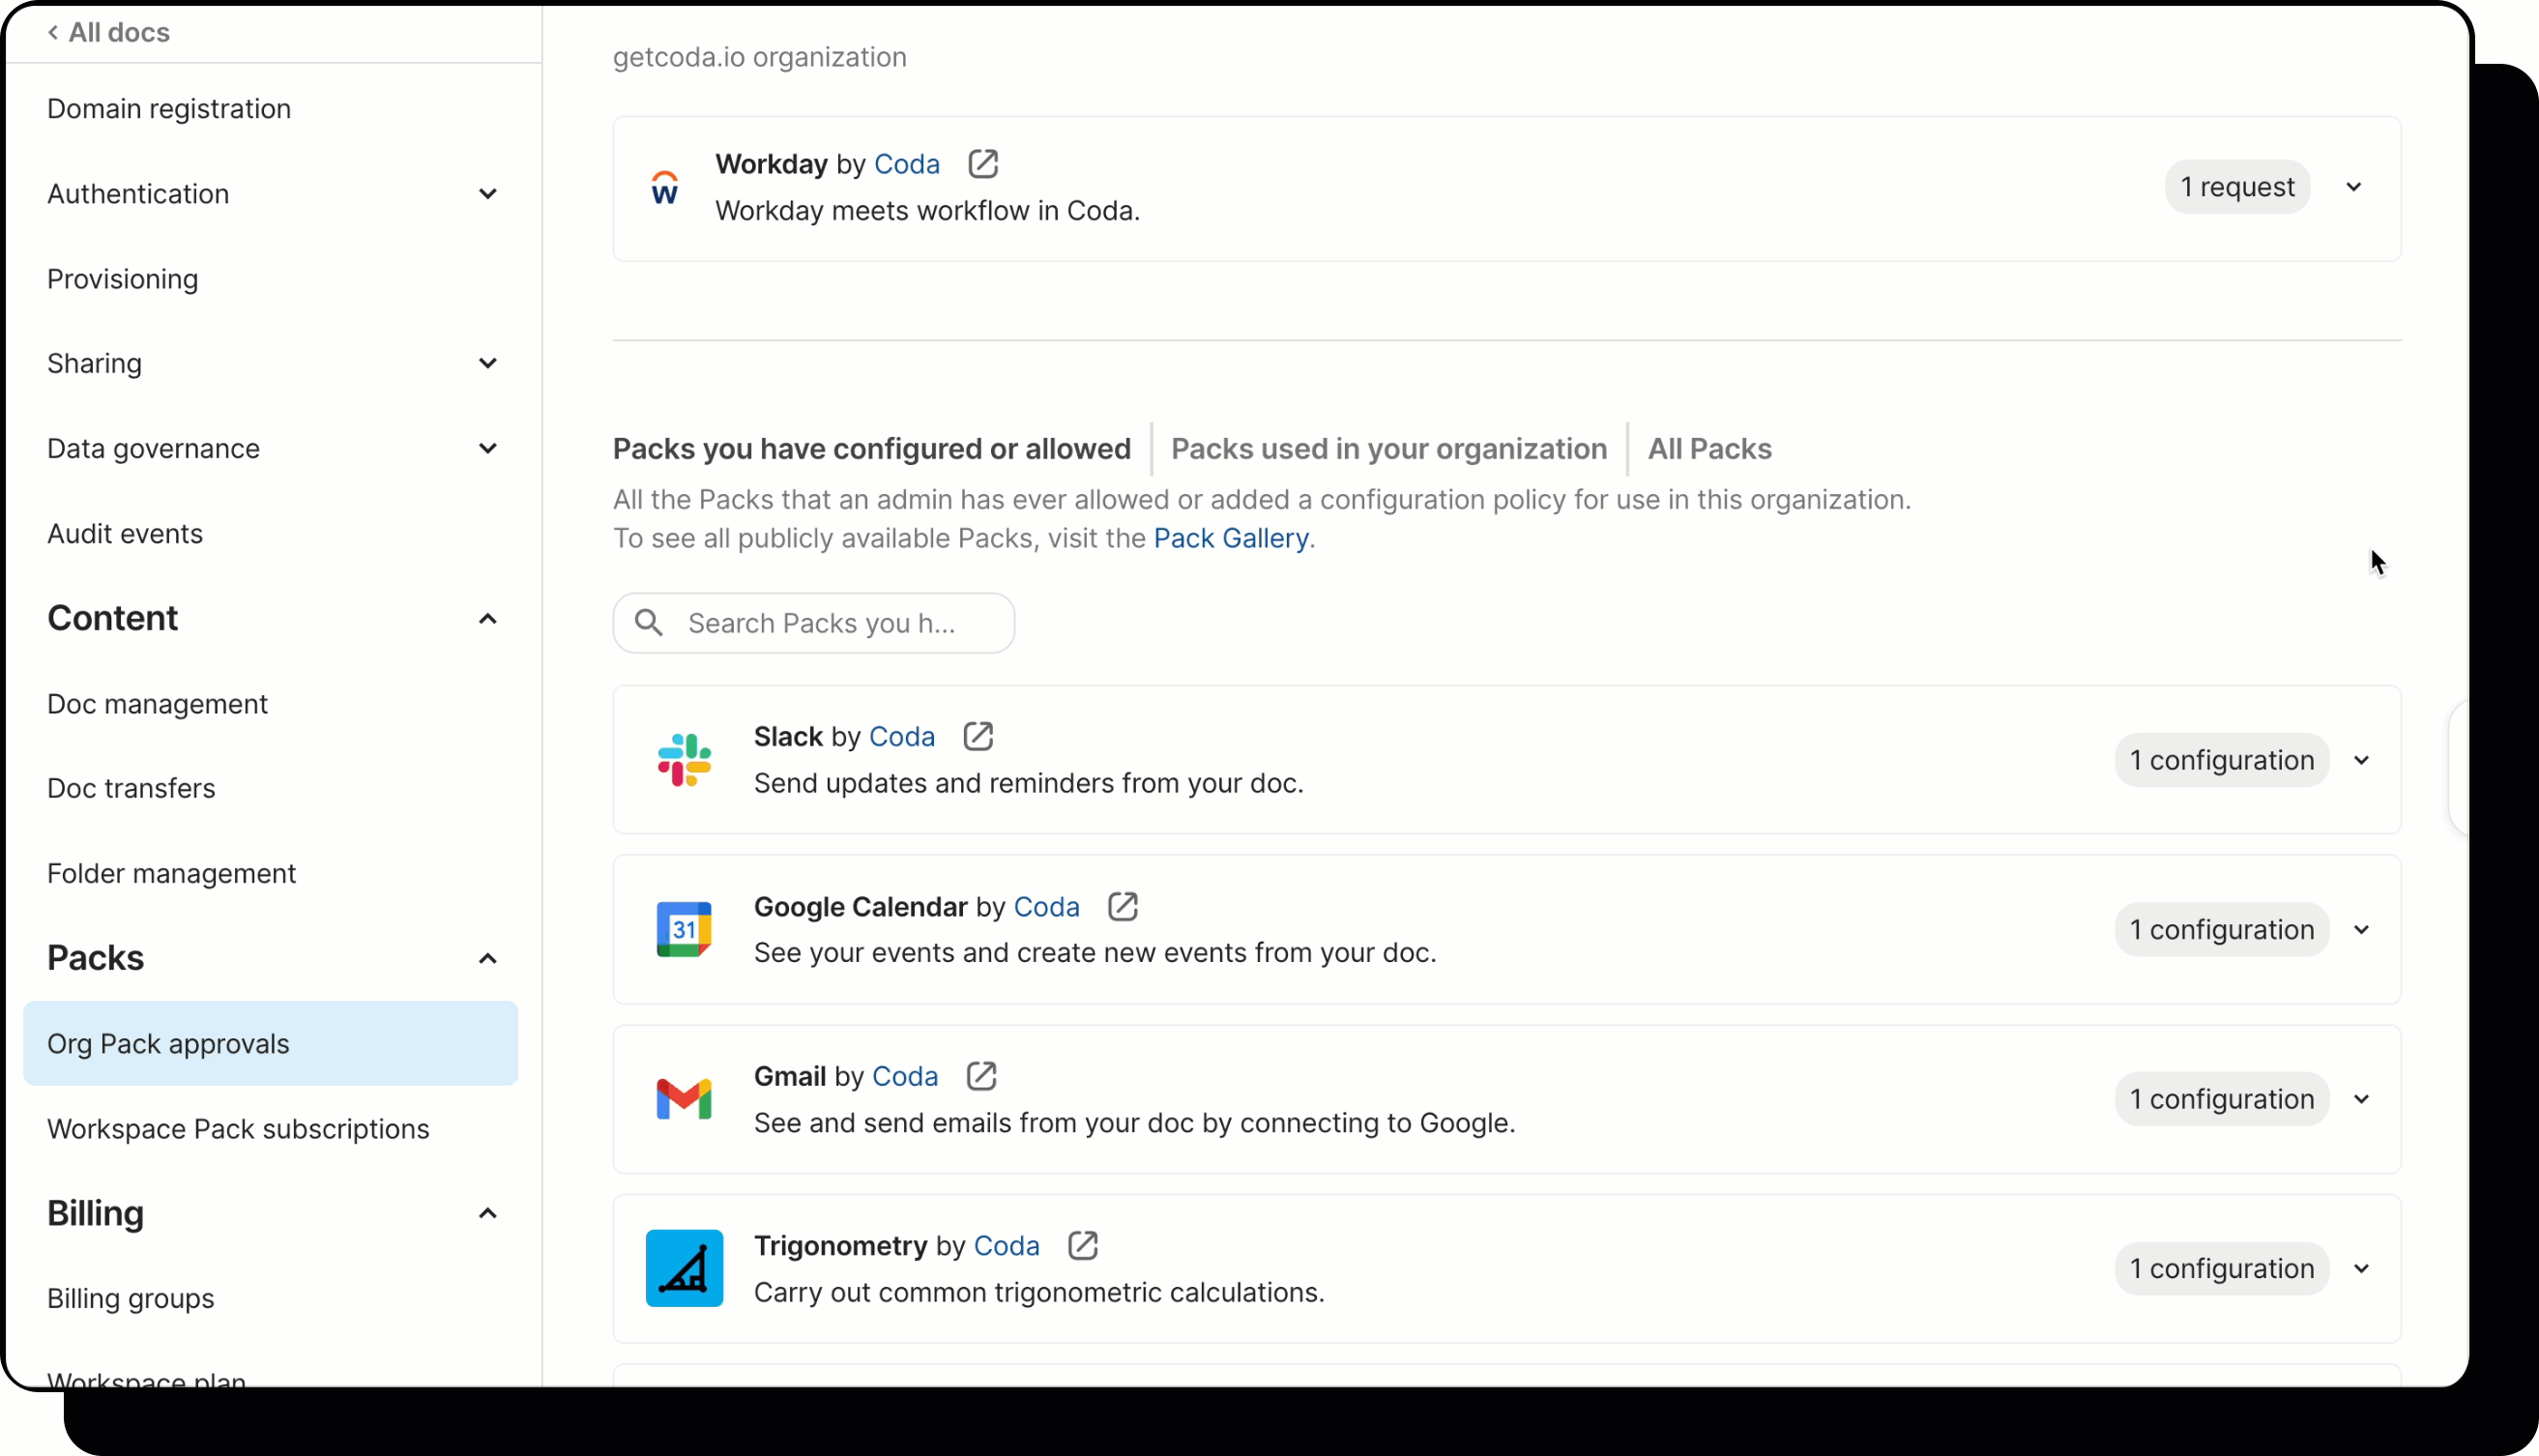Select the Workday pack icon
The width and height of the screenshot is (2539, 1456).
(664, 187)
